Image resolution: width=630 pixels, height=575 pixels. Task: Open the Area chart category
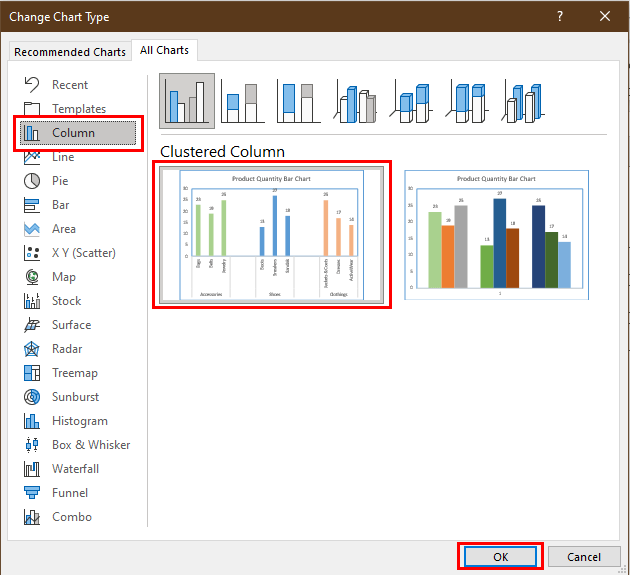point(78,229)
